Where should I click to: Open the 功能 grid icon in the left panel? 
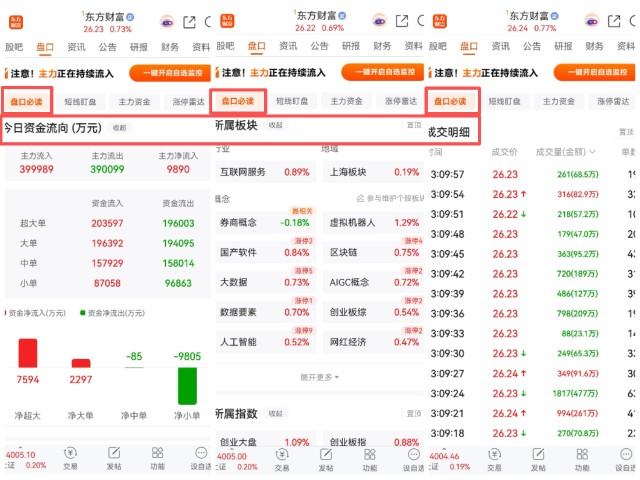(158, 457)
